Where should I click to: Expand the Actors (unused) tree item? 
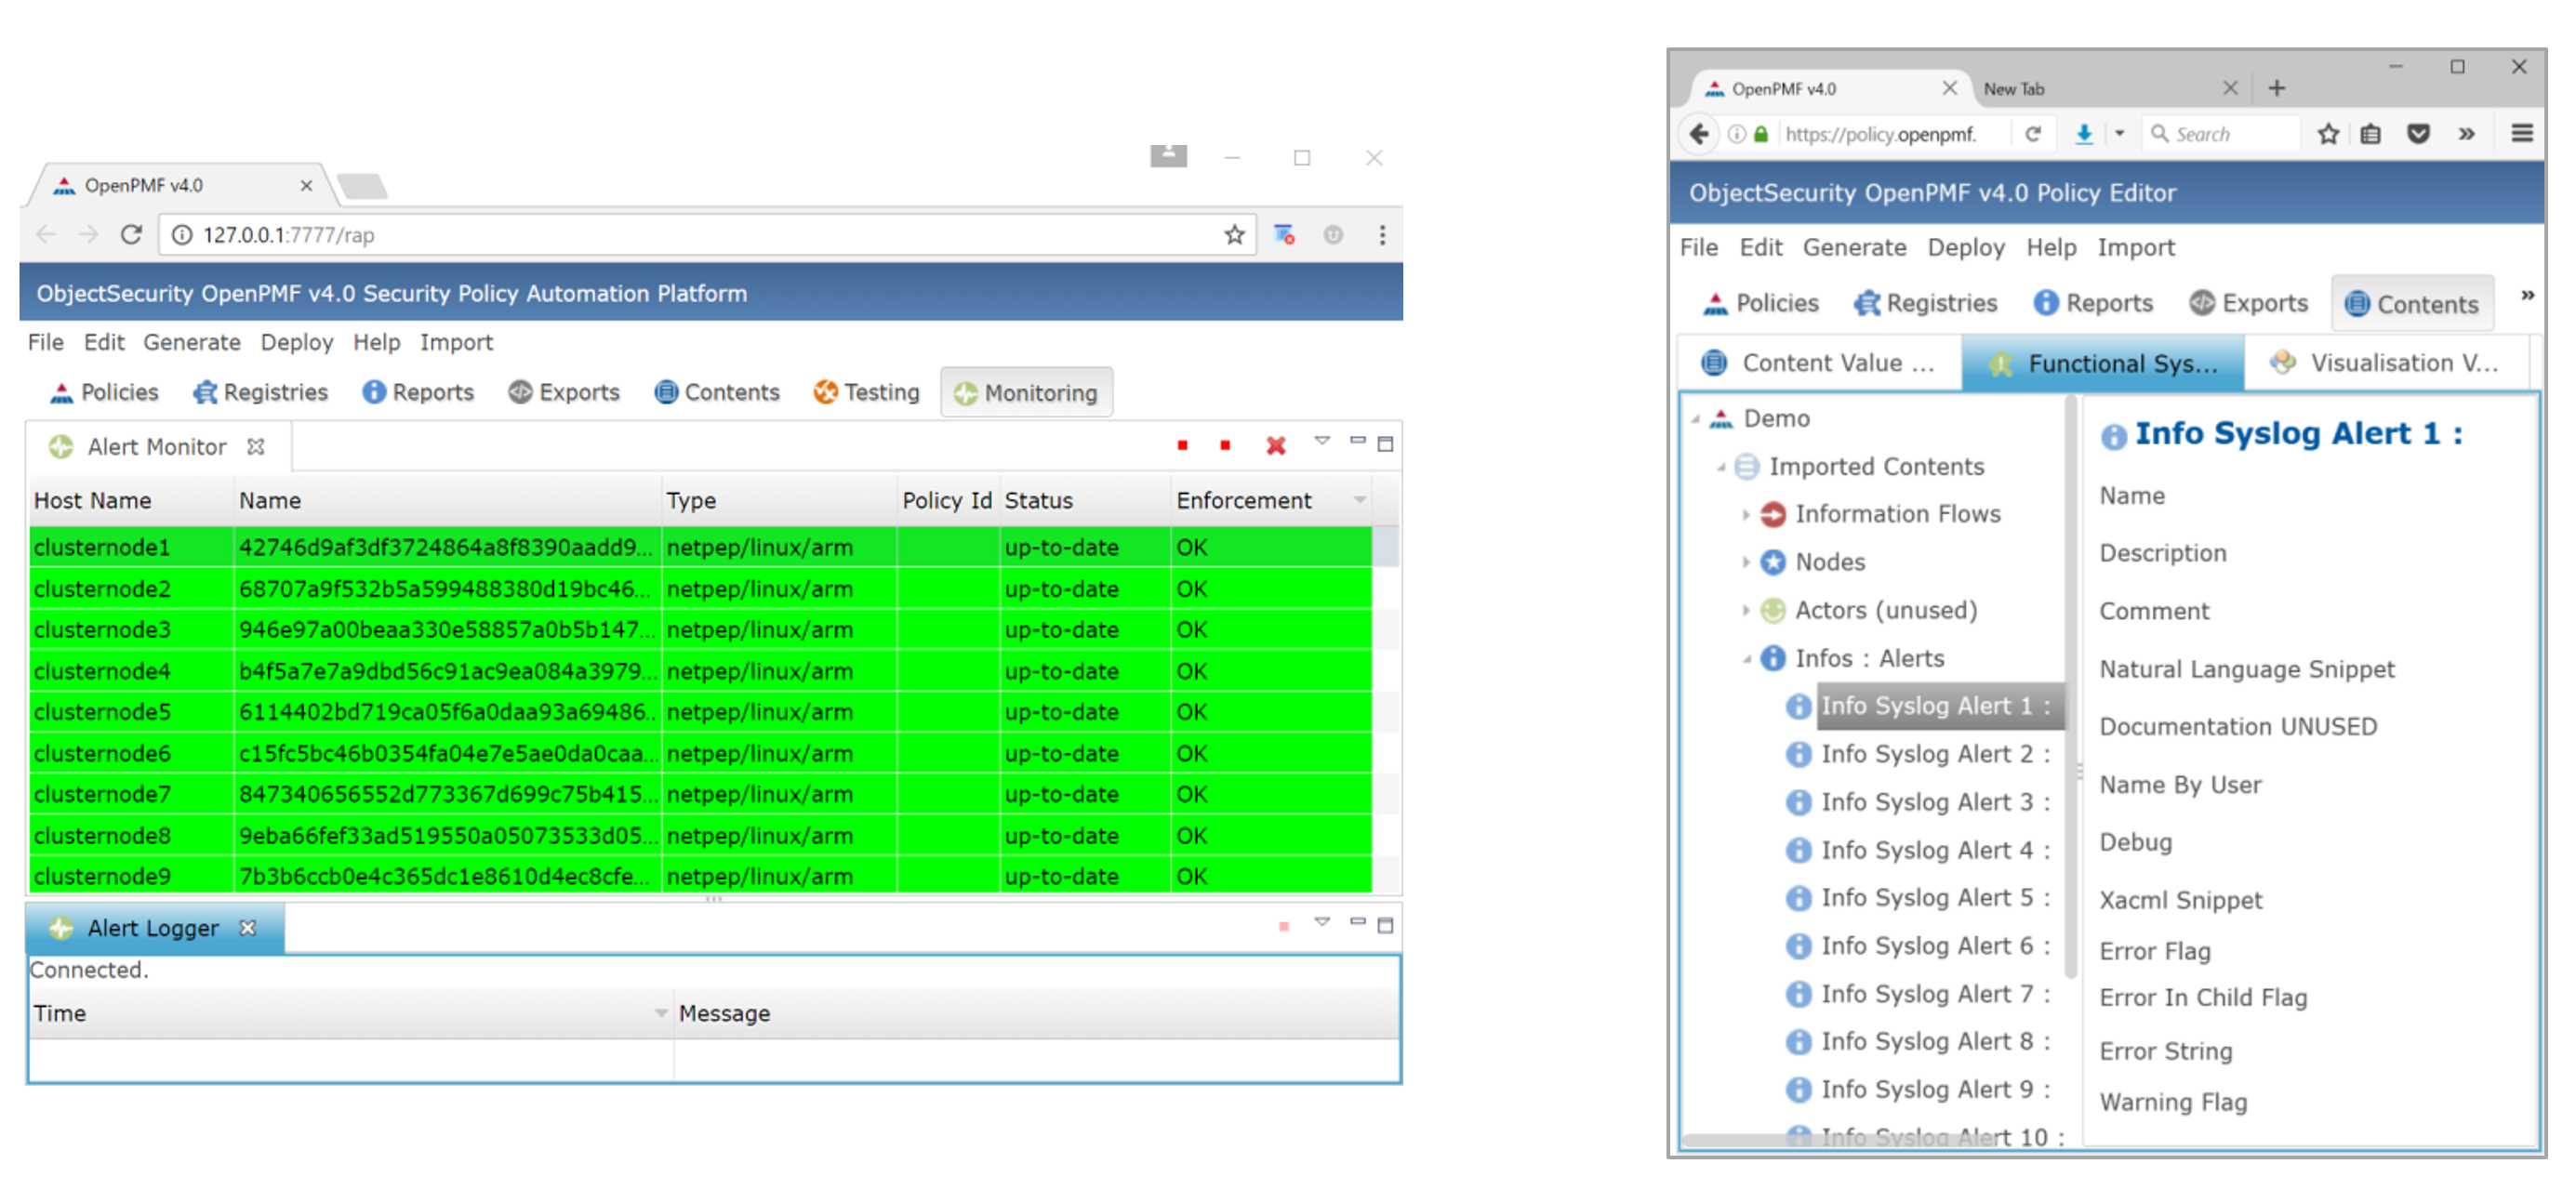(1746, 610)
